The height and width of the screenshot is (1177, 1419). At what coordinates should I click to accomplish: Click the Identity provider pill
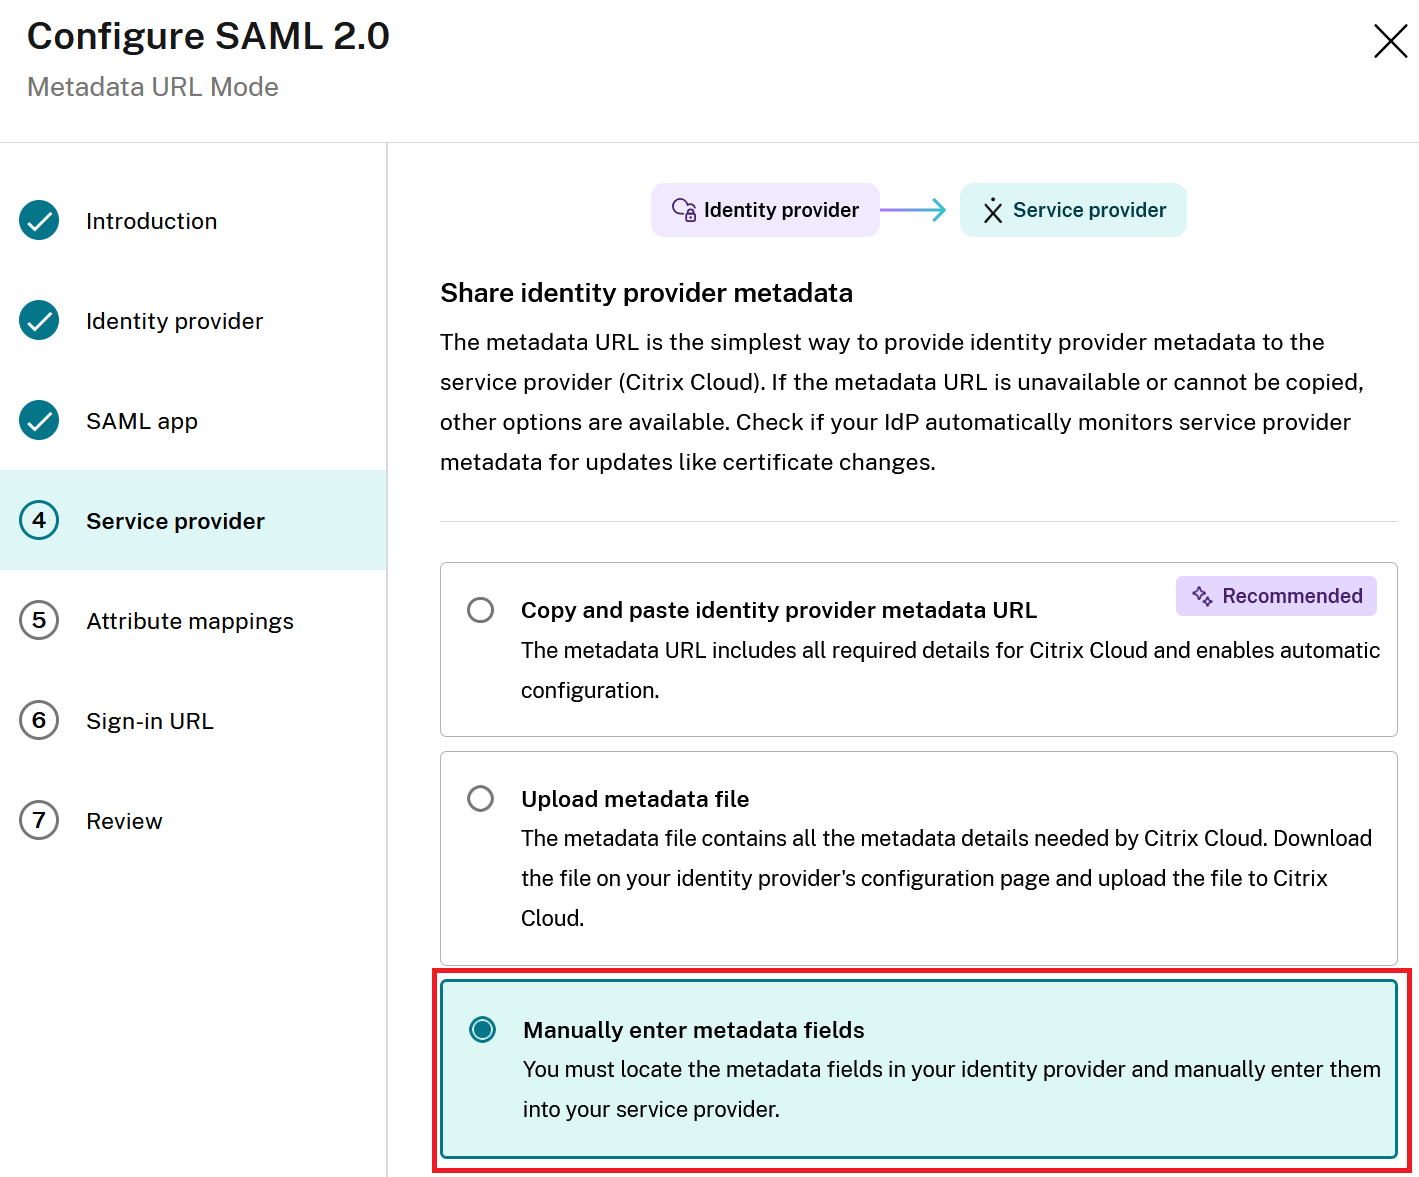[765, 210]
